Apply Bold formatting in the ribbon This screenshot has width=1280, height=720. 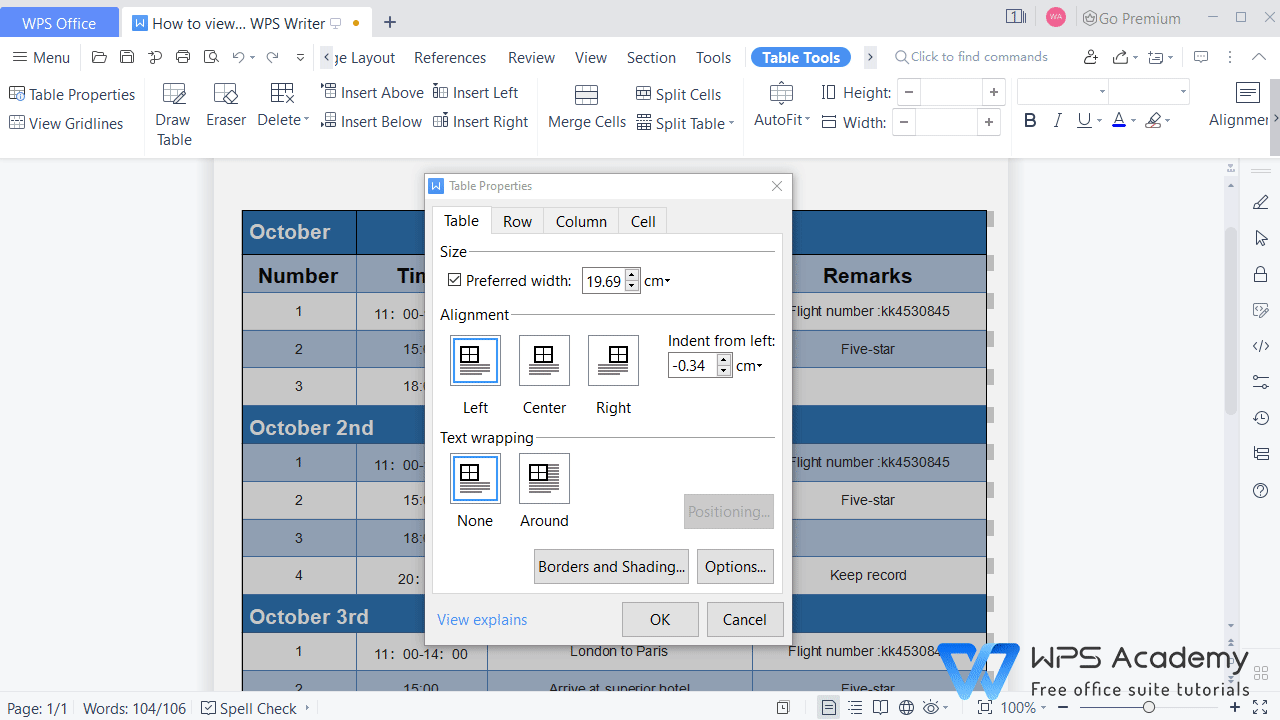tap(1030, 121)
